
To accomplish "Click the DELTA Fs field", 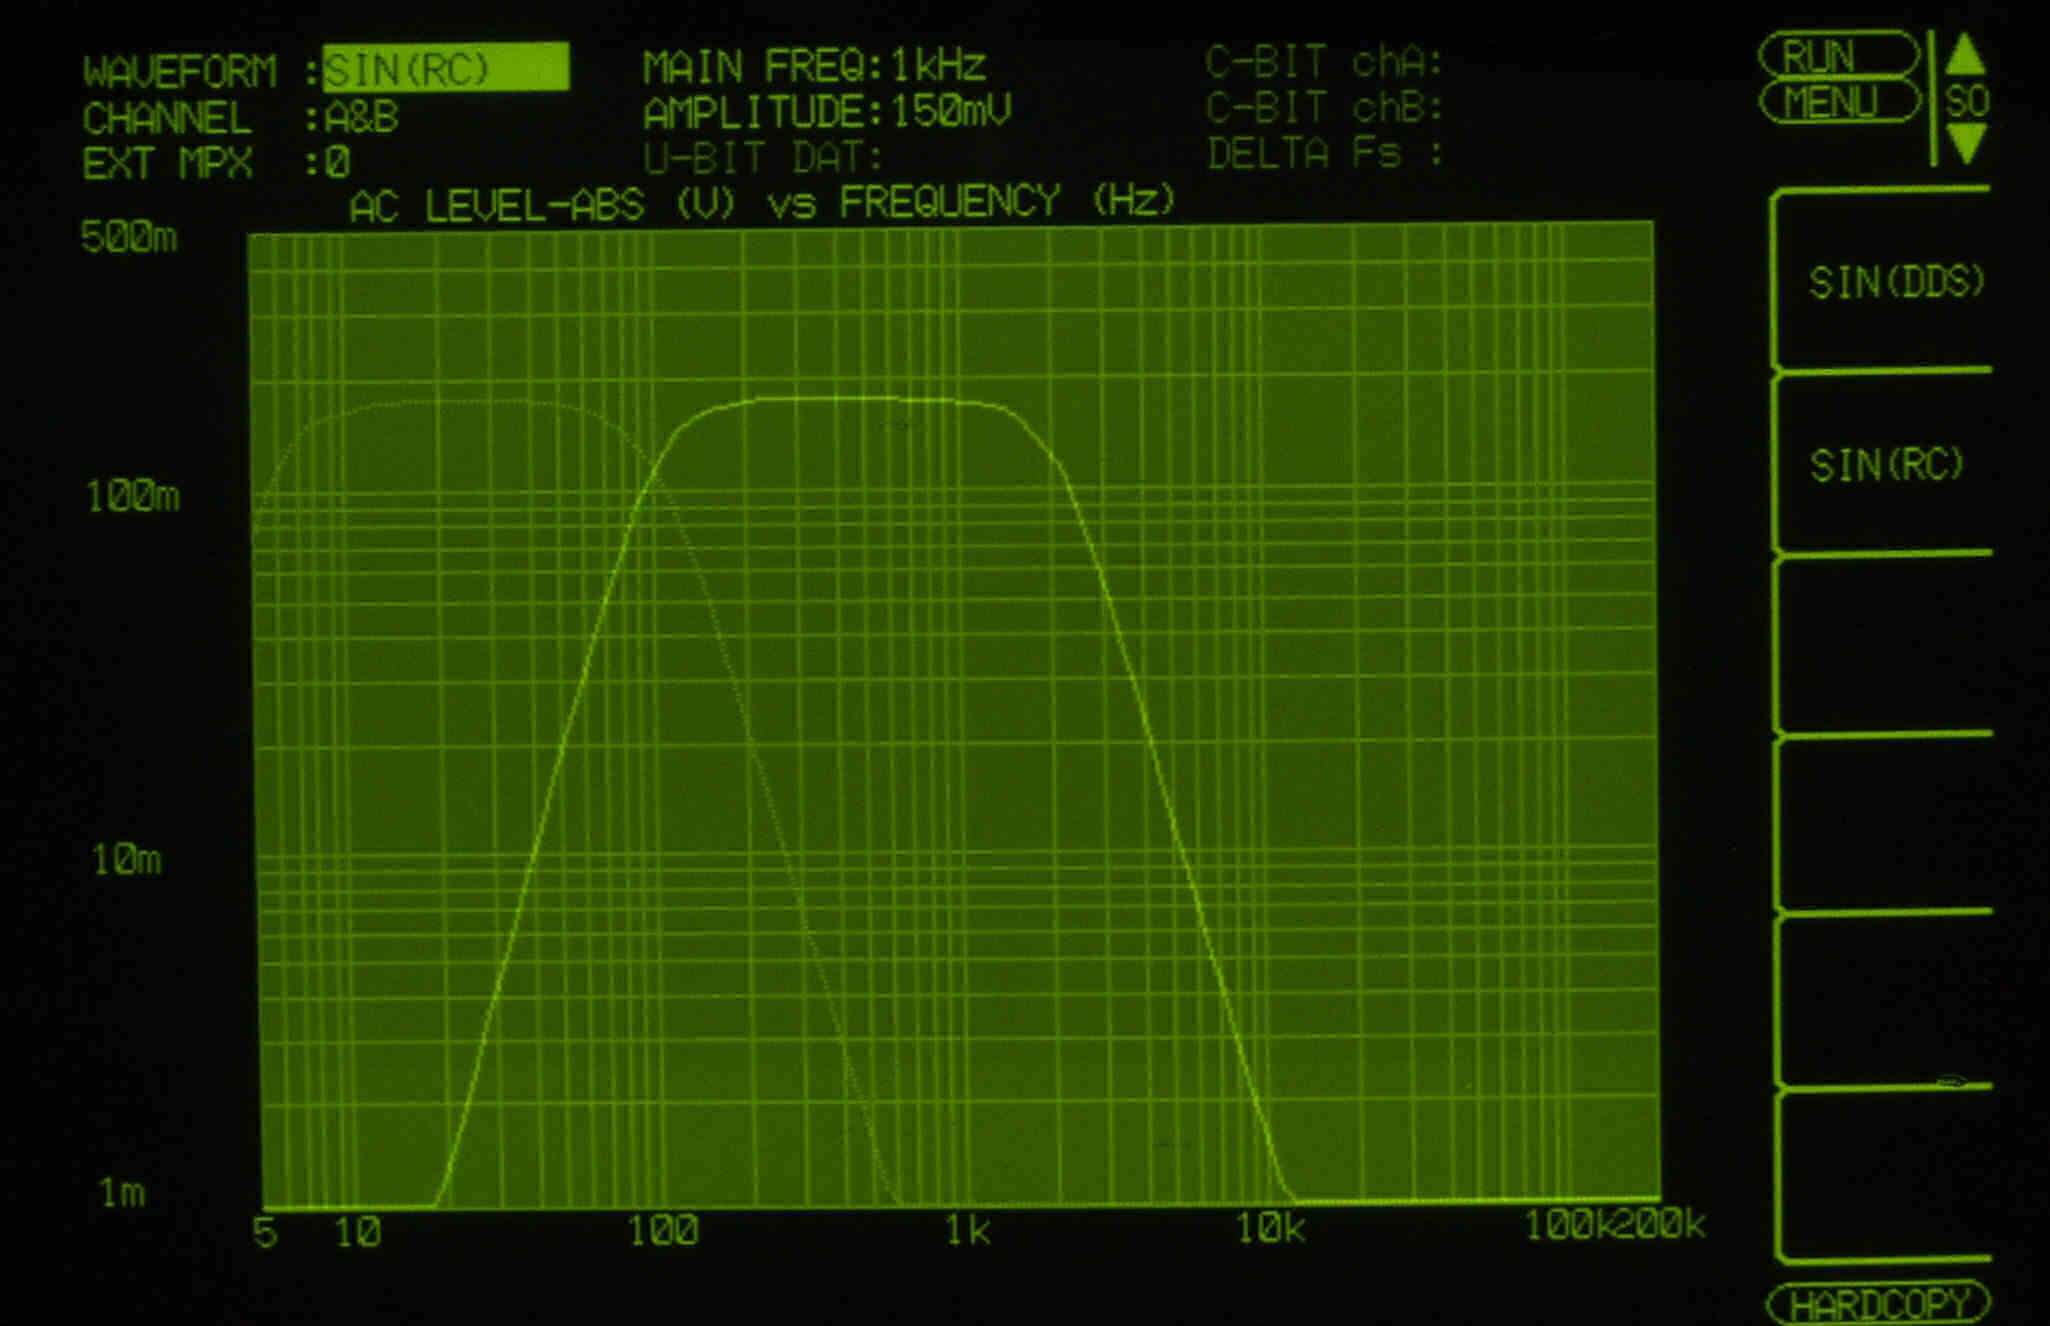I will pyautogui.click(x=1324, y=153).
